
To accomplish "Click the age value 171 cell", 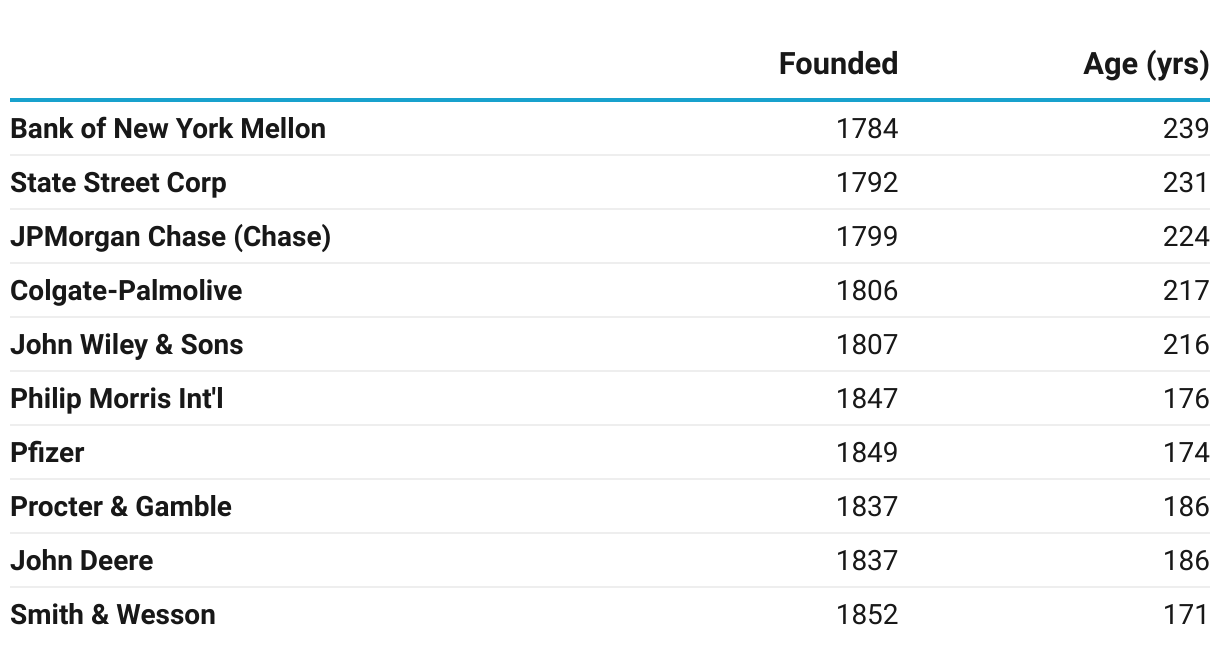I will 1186,615.
